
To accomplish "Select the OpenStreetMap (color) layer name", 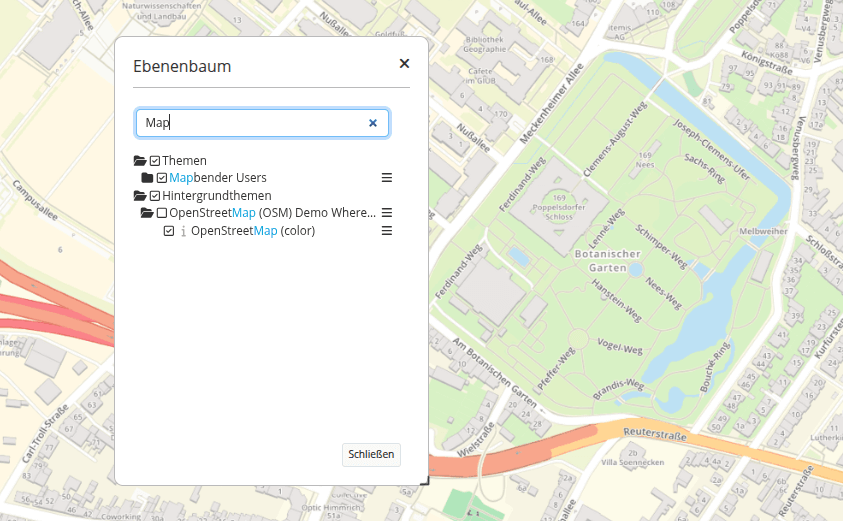I will coord(252,231).
